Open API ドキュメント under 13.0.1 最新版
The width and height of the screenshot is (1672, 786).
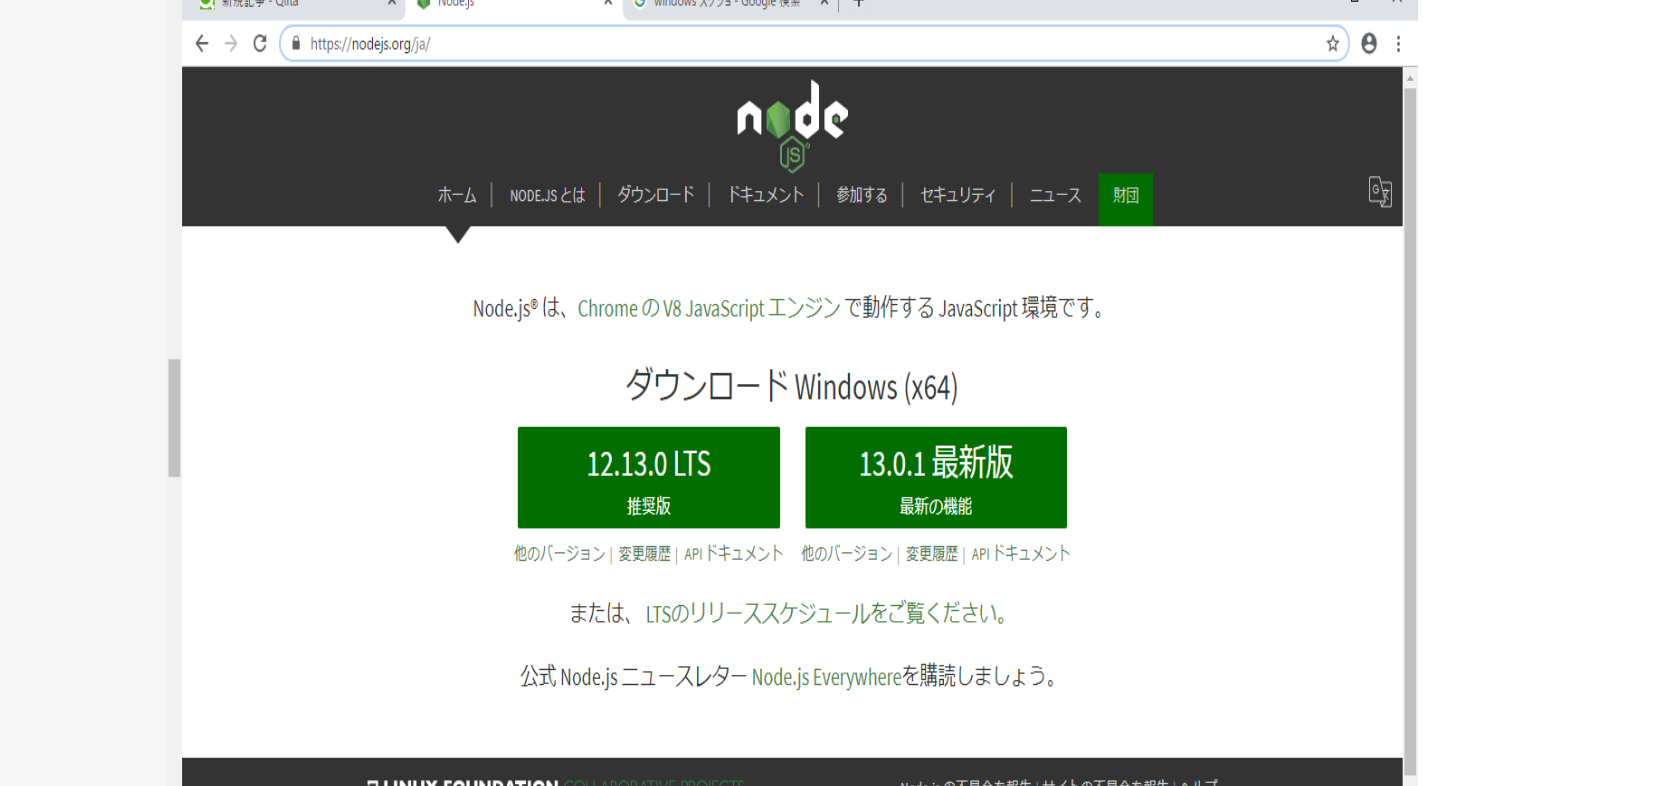tap(1020, 554)
